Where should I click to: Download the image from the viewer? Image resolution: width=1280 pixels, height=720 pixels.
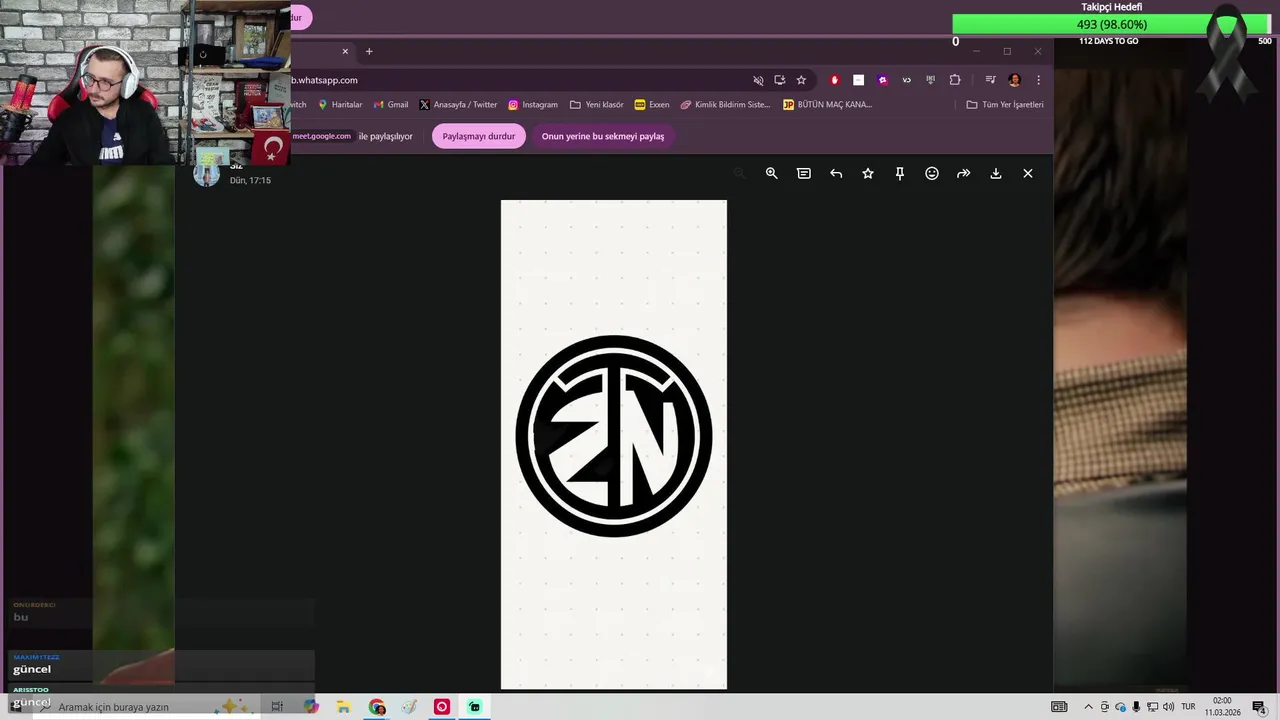pyautogui.click(x=996, y=173)
